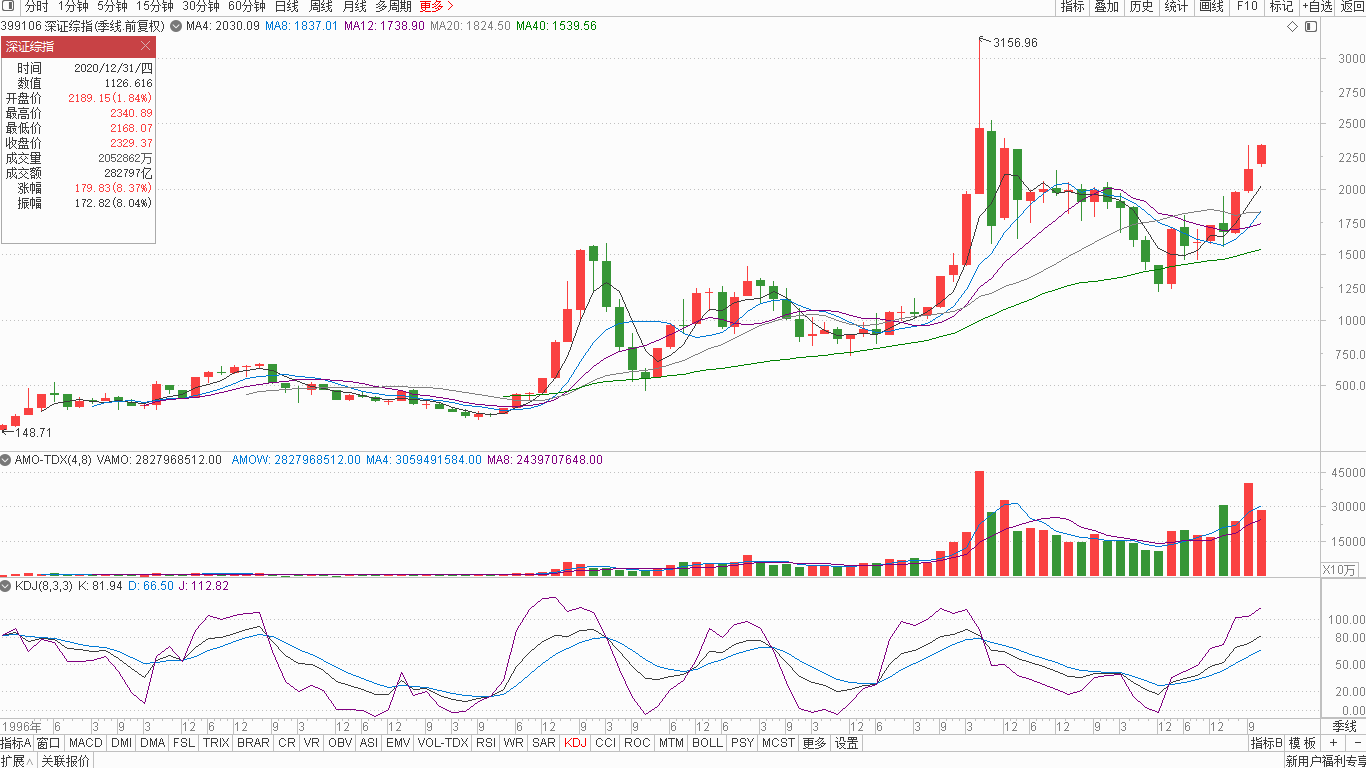Switch indicator to PSY
This screenshot has height=768, width=1366.
[742, 743]
